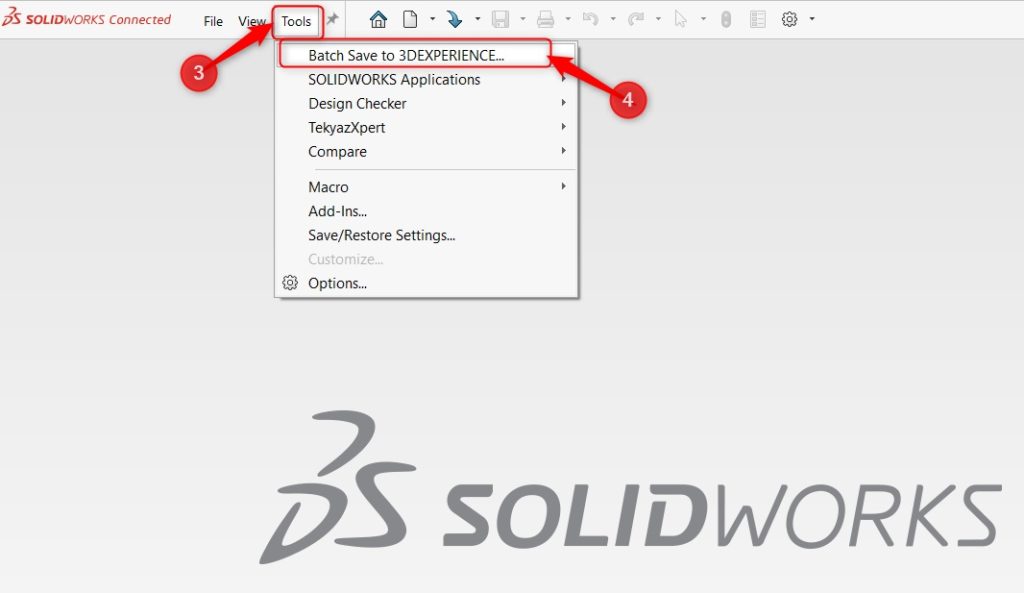Click the Undo icon
1024x593 pixels.
tap(590, 20)
